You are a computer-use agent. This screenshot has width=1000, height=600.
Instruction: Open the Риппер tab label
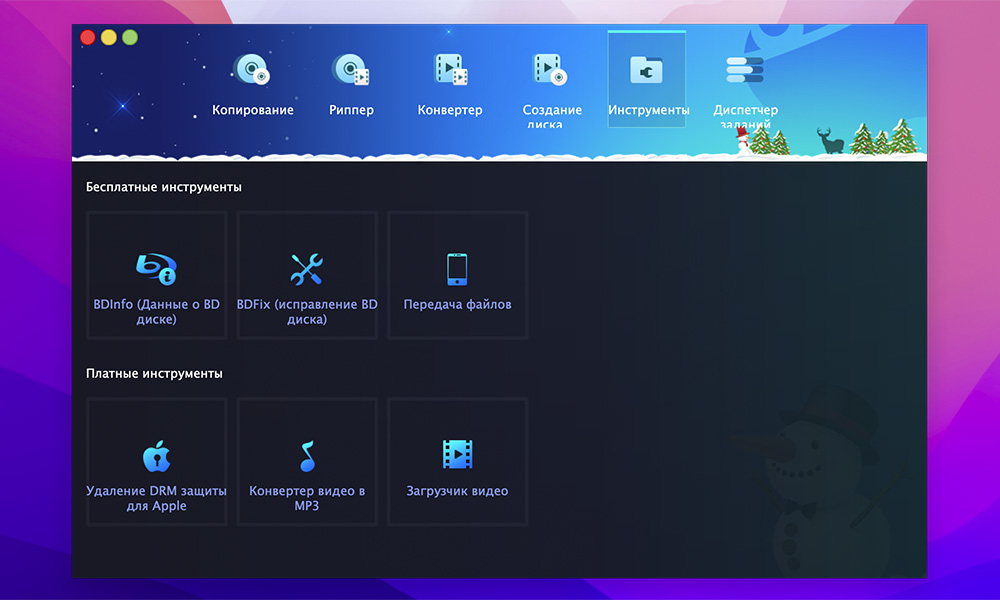pyautogui.click(x=351, y=110)
